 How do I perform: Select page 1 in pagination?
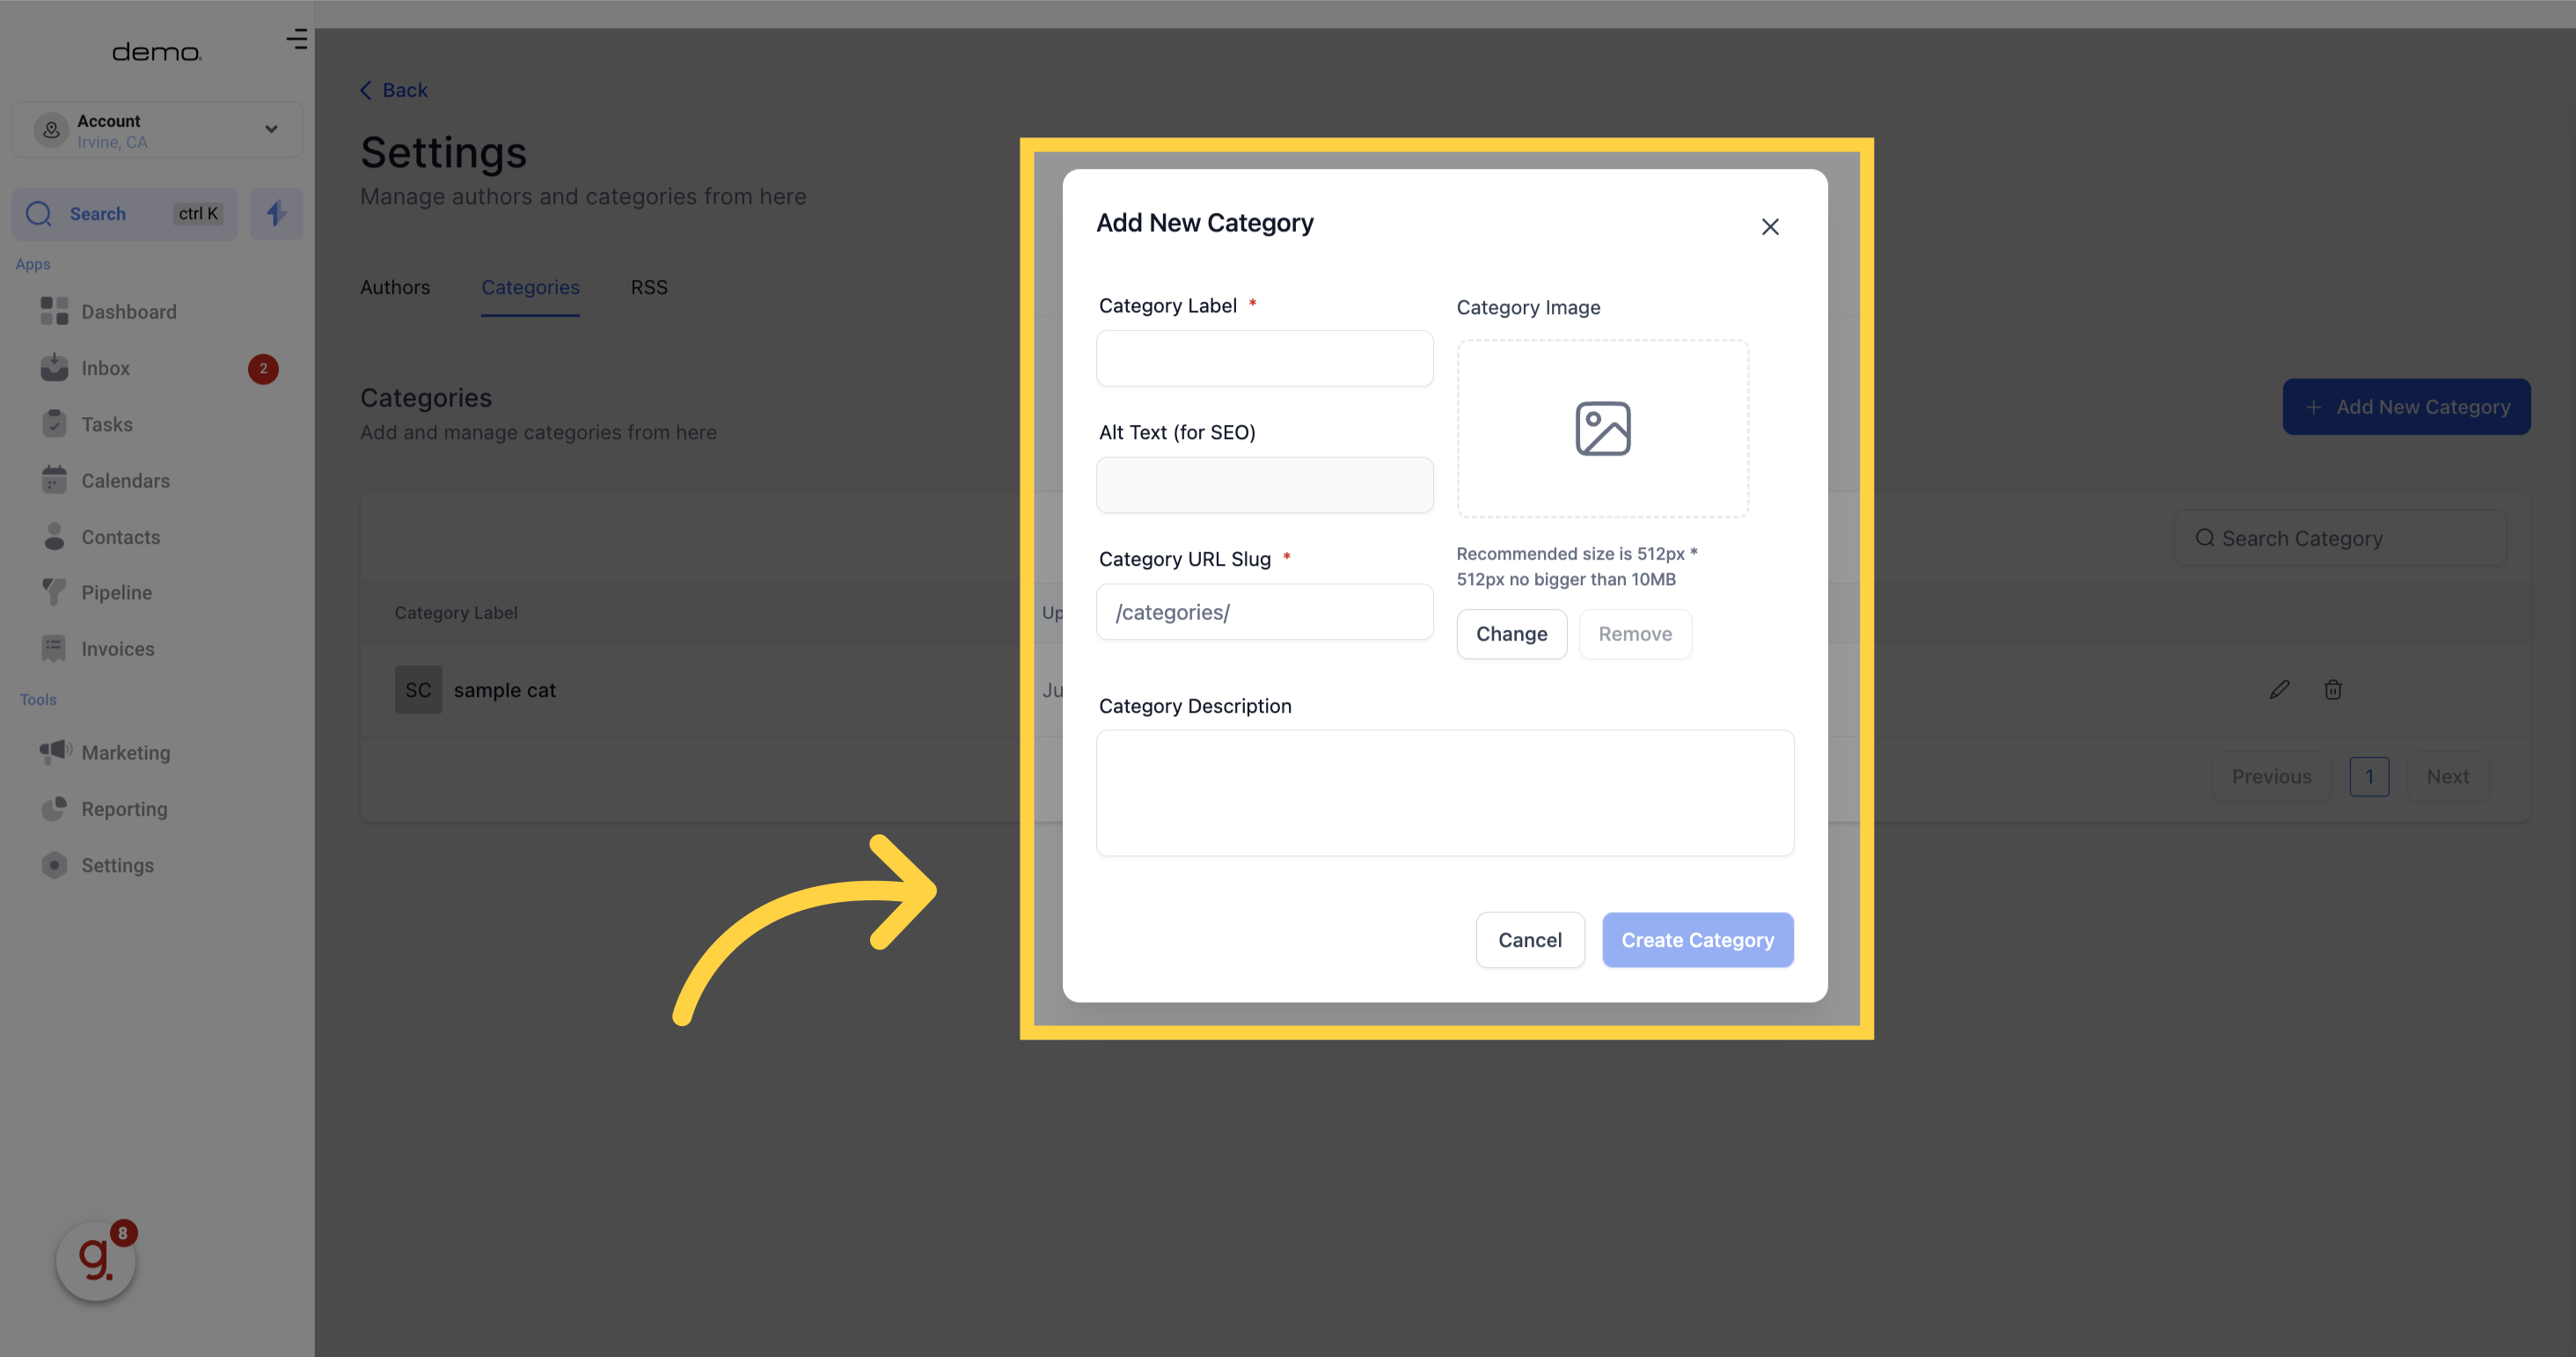click(x=2369, y=777)
